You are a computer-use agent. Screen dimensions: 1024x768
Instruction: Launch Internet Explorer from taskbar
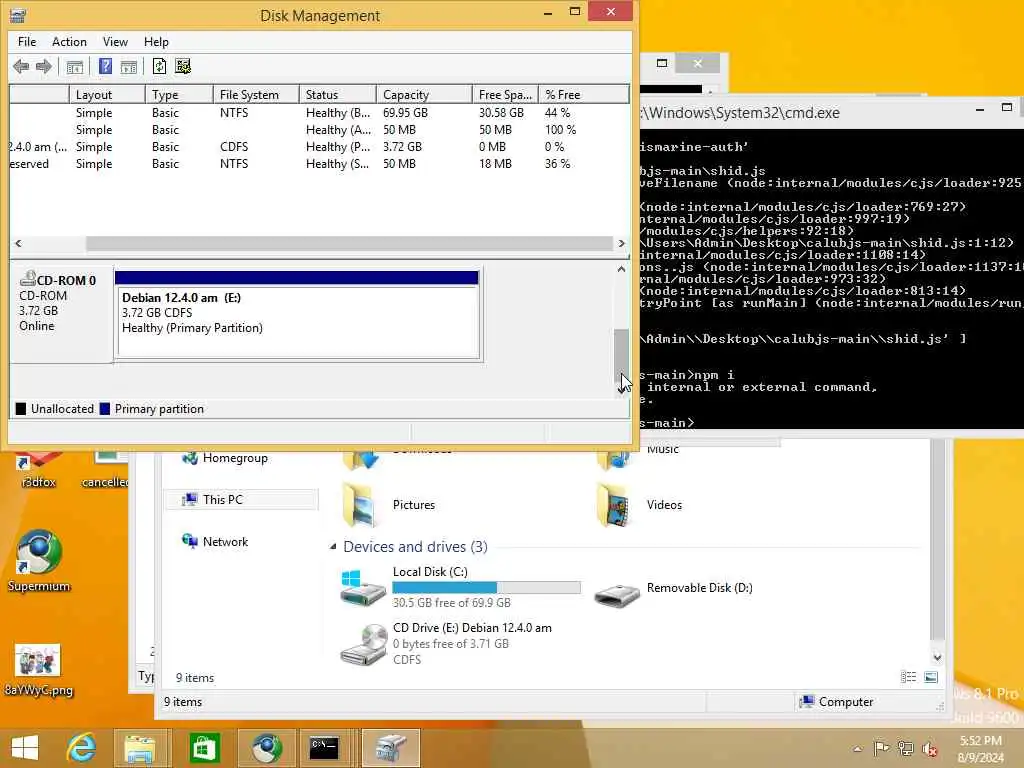pos(81,748)
